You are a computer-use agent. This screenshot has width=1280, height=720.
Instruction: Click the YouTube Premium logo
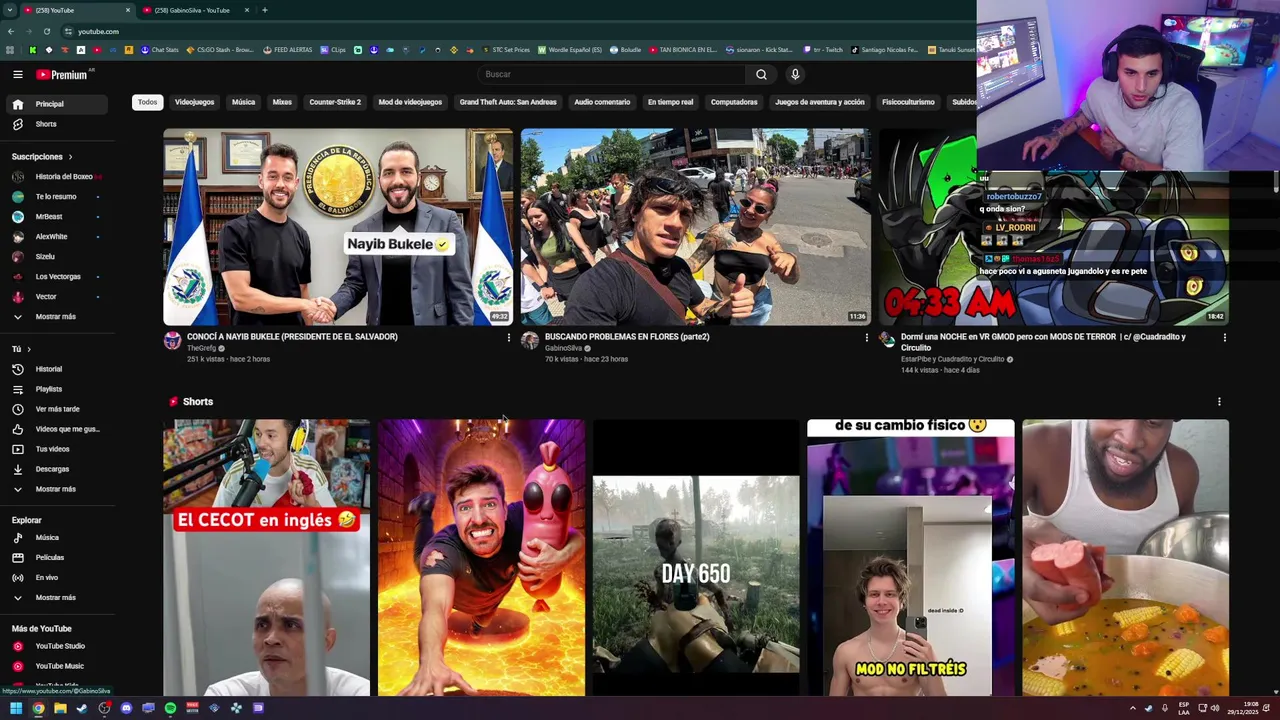pos(62,74)
